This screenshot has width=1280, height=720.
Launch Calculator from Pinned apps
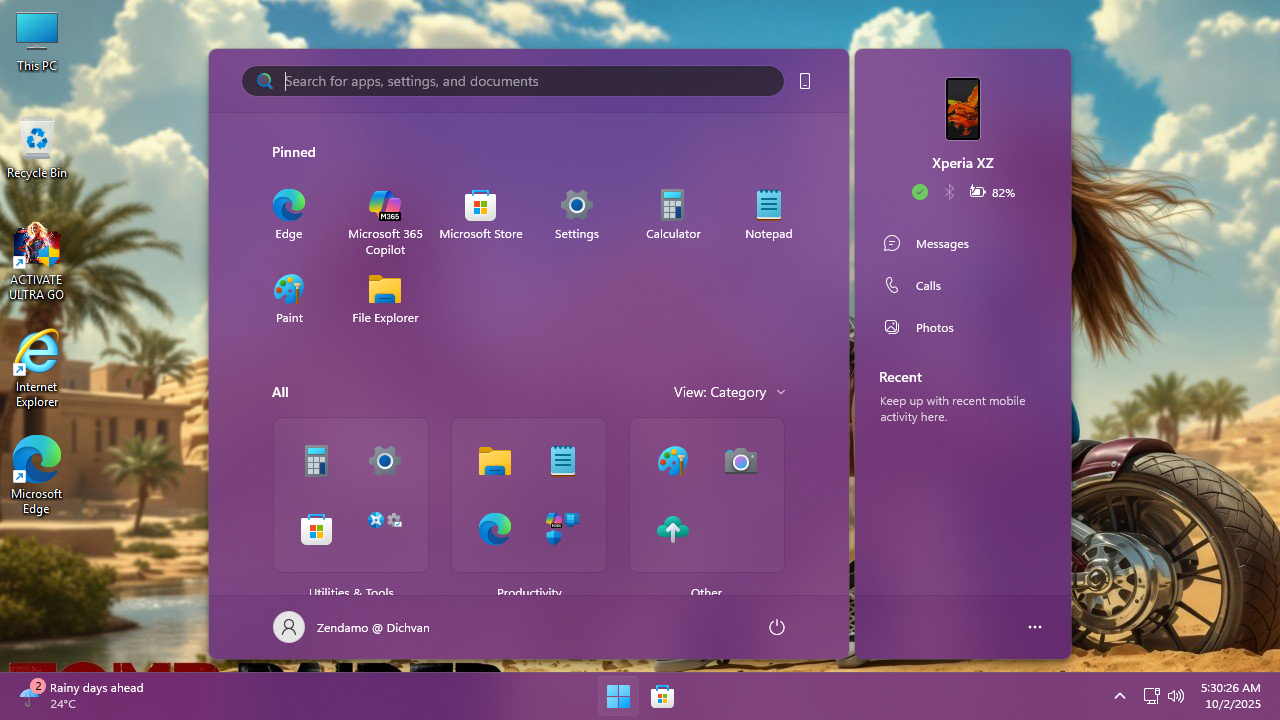[673, 215]
